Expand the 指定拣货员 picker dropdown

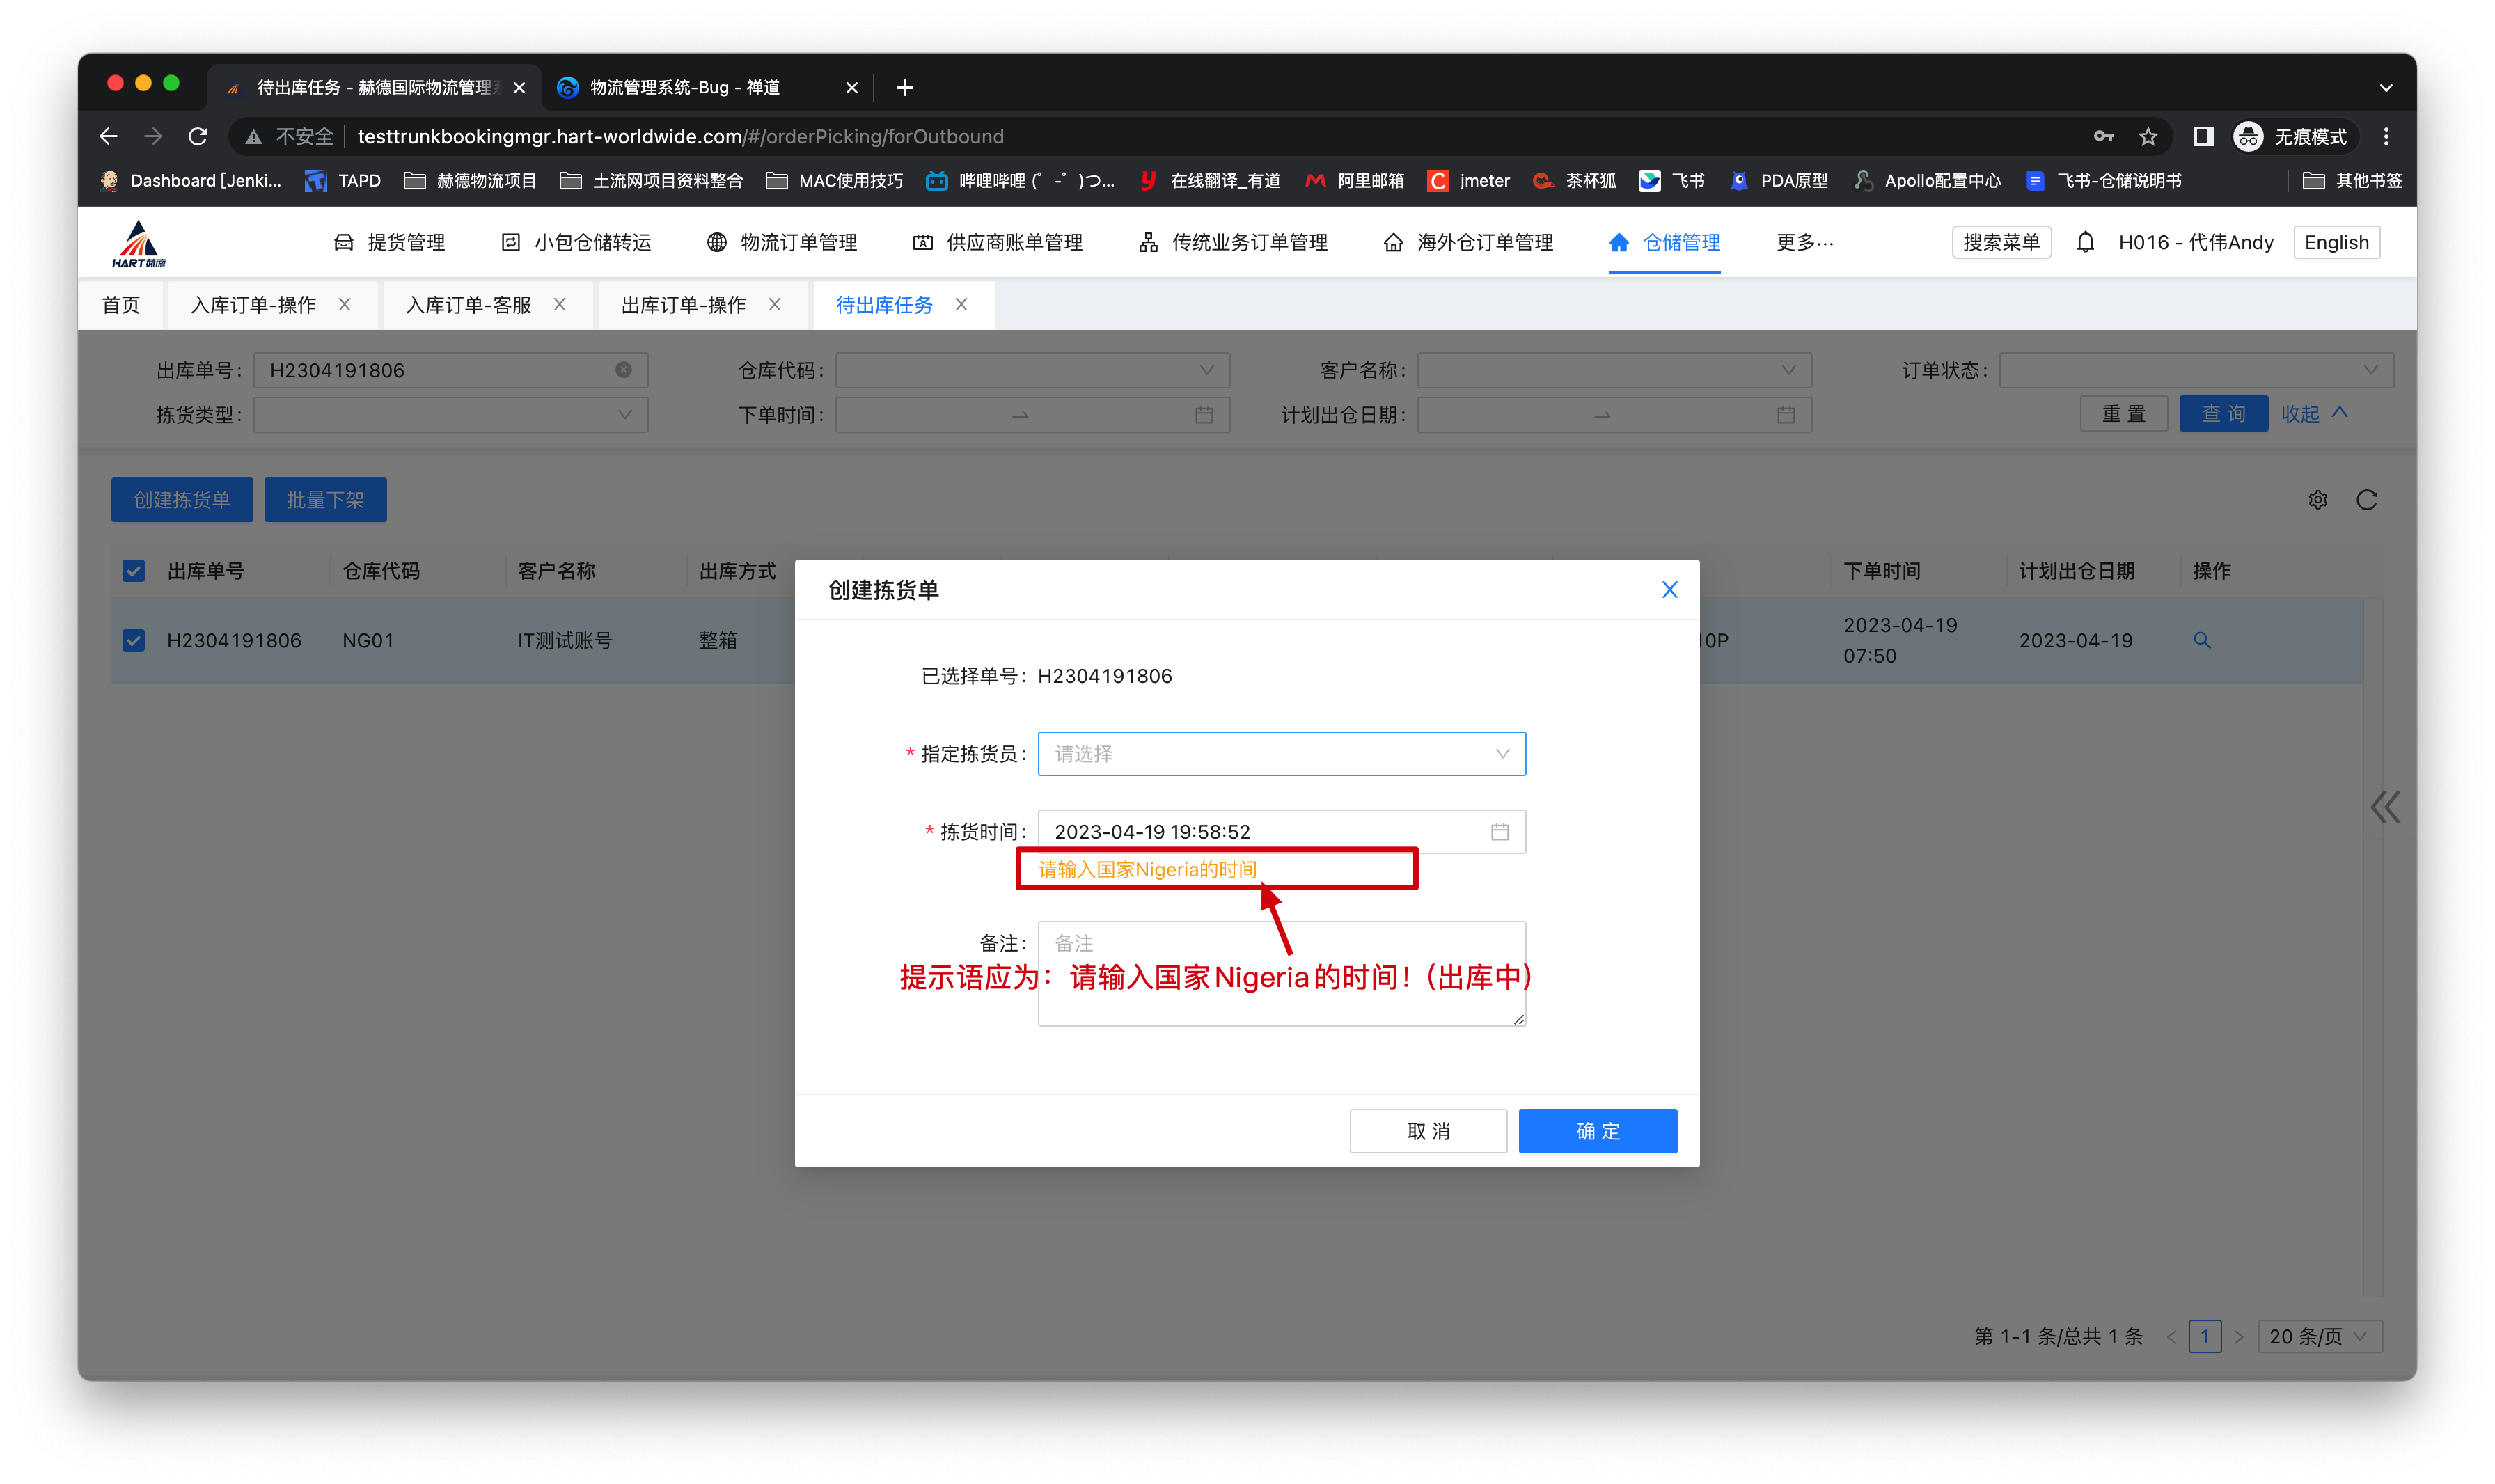click(x=1281, y=754)
